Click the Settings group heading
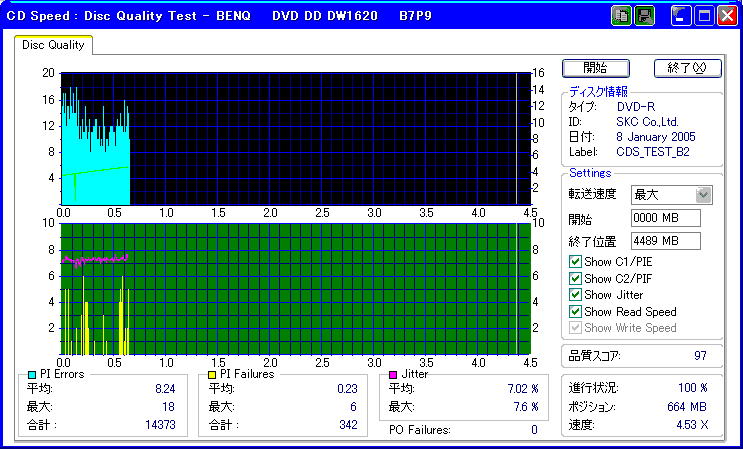Viewport: 743px width, 449px height. [x=590, y=173]
